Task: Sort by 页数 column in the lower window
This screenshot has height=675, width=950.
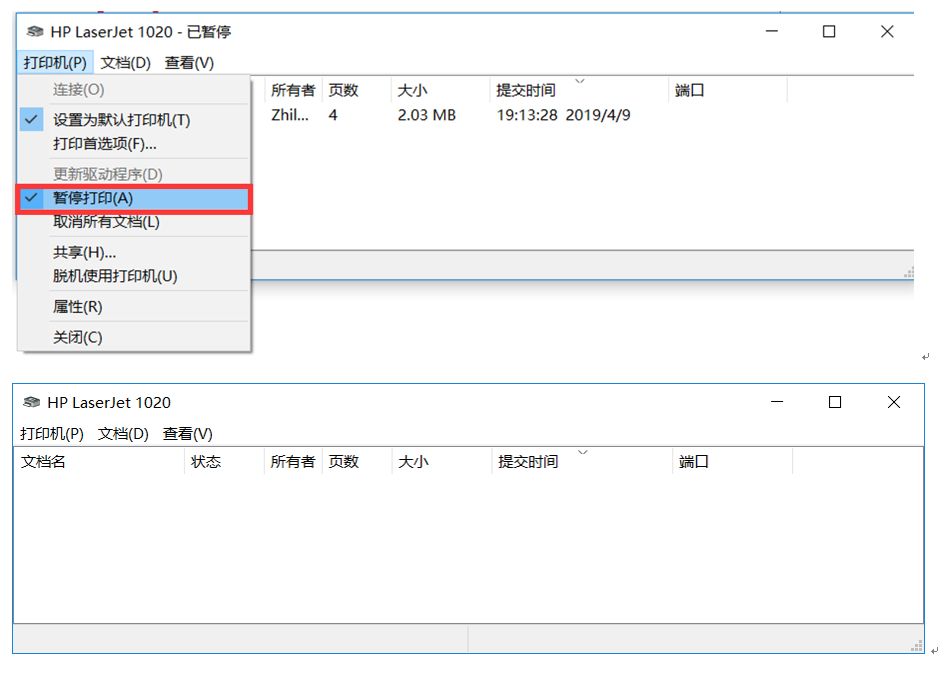Action: tap(357, 462)
